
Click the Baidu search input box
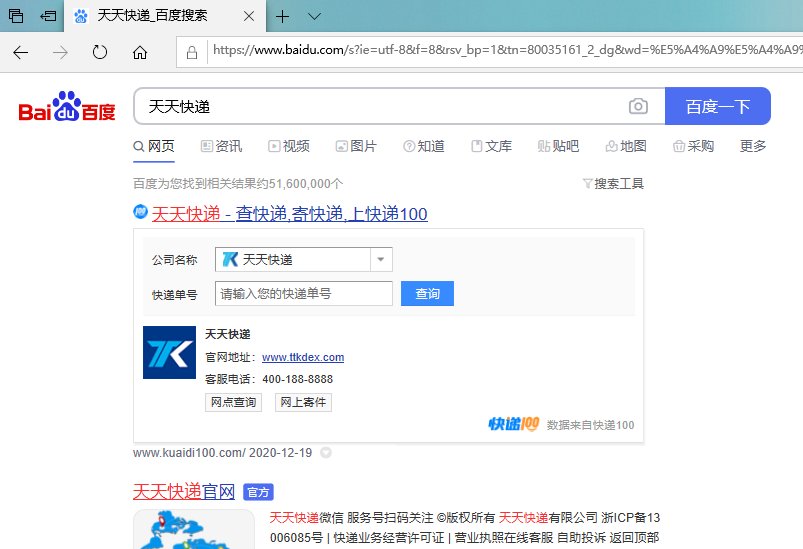pos(384,106)
